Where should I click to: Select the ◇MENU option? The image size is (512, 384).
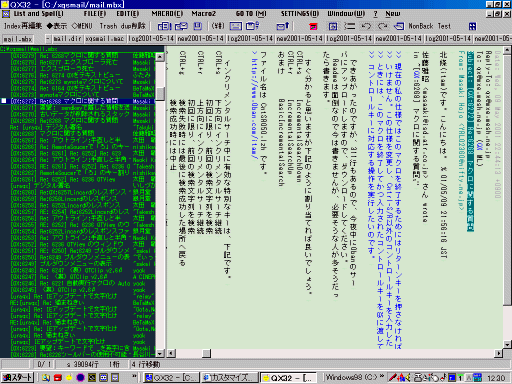point(82,26)
